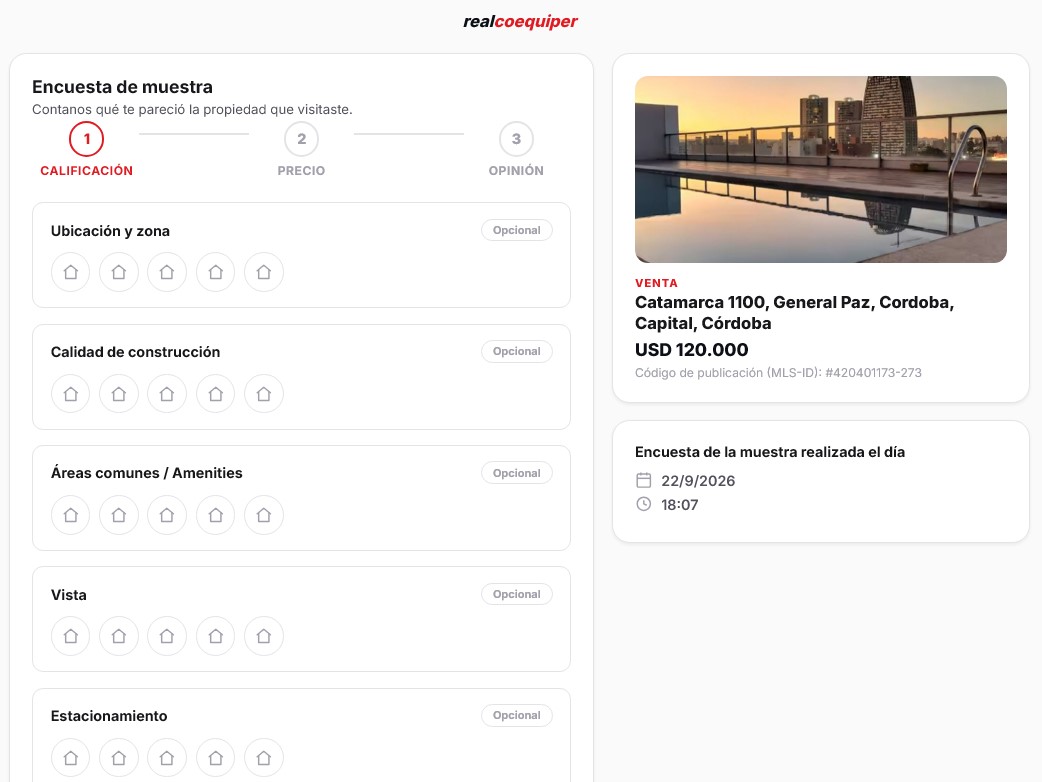Click the calendar icon beside 22/9/2026
This screenshot has height=782, width=1042.
click(x=643, y=480)
